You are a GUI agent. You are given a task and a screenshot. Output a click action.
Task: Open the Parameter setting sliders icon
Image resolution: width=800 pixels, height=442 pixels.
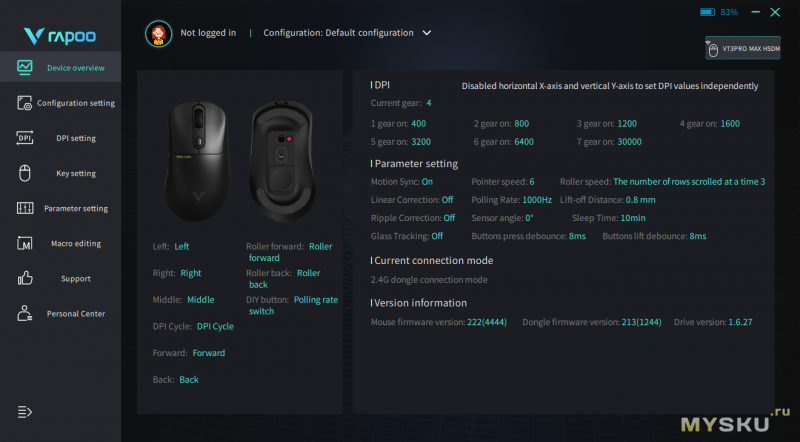click(x=26, y=208)
